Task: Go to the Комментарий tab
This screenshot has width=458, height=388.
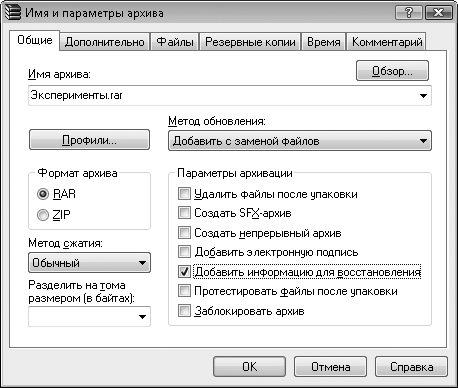Action: click(x=387, y=42)
